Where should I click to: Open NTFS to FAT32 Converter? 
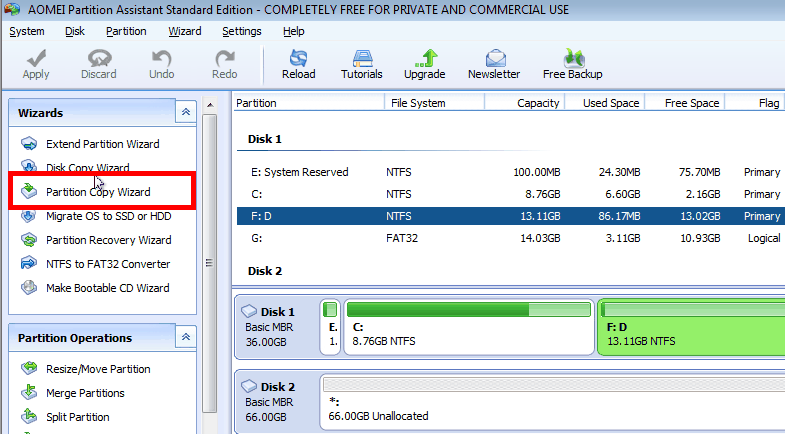[108, 264]
